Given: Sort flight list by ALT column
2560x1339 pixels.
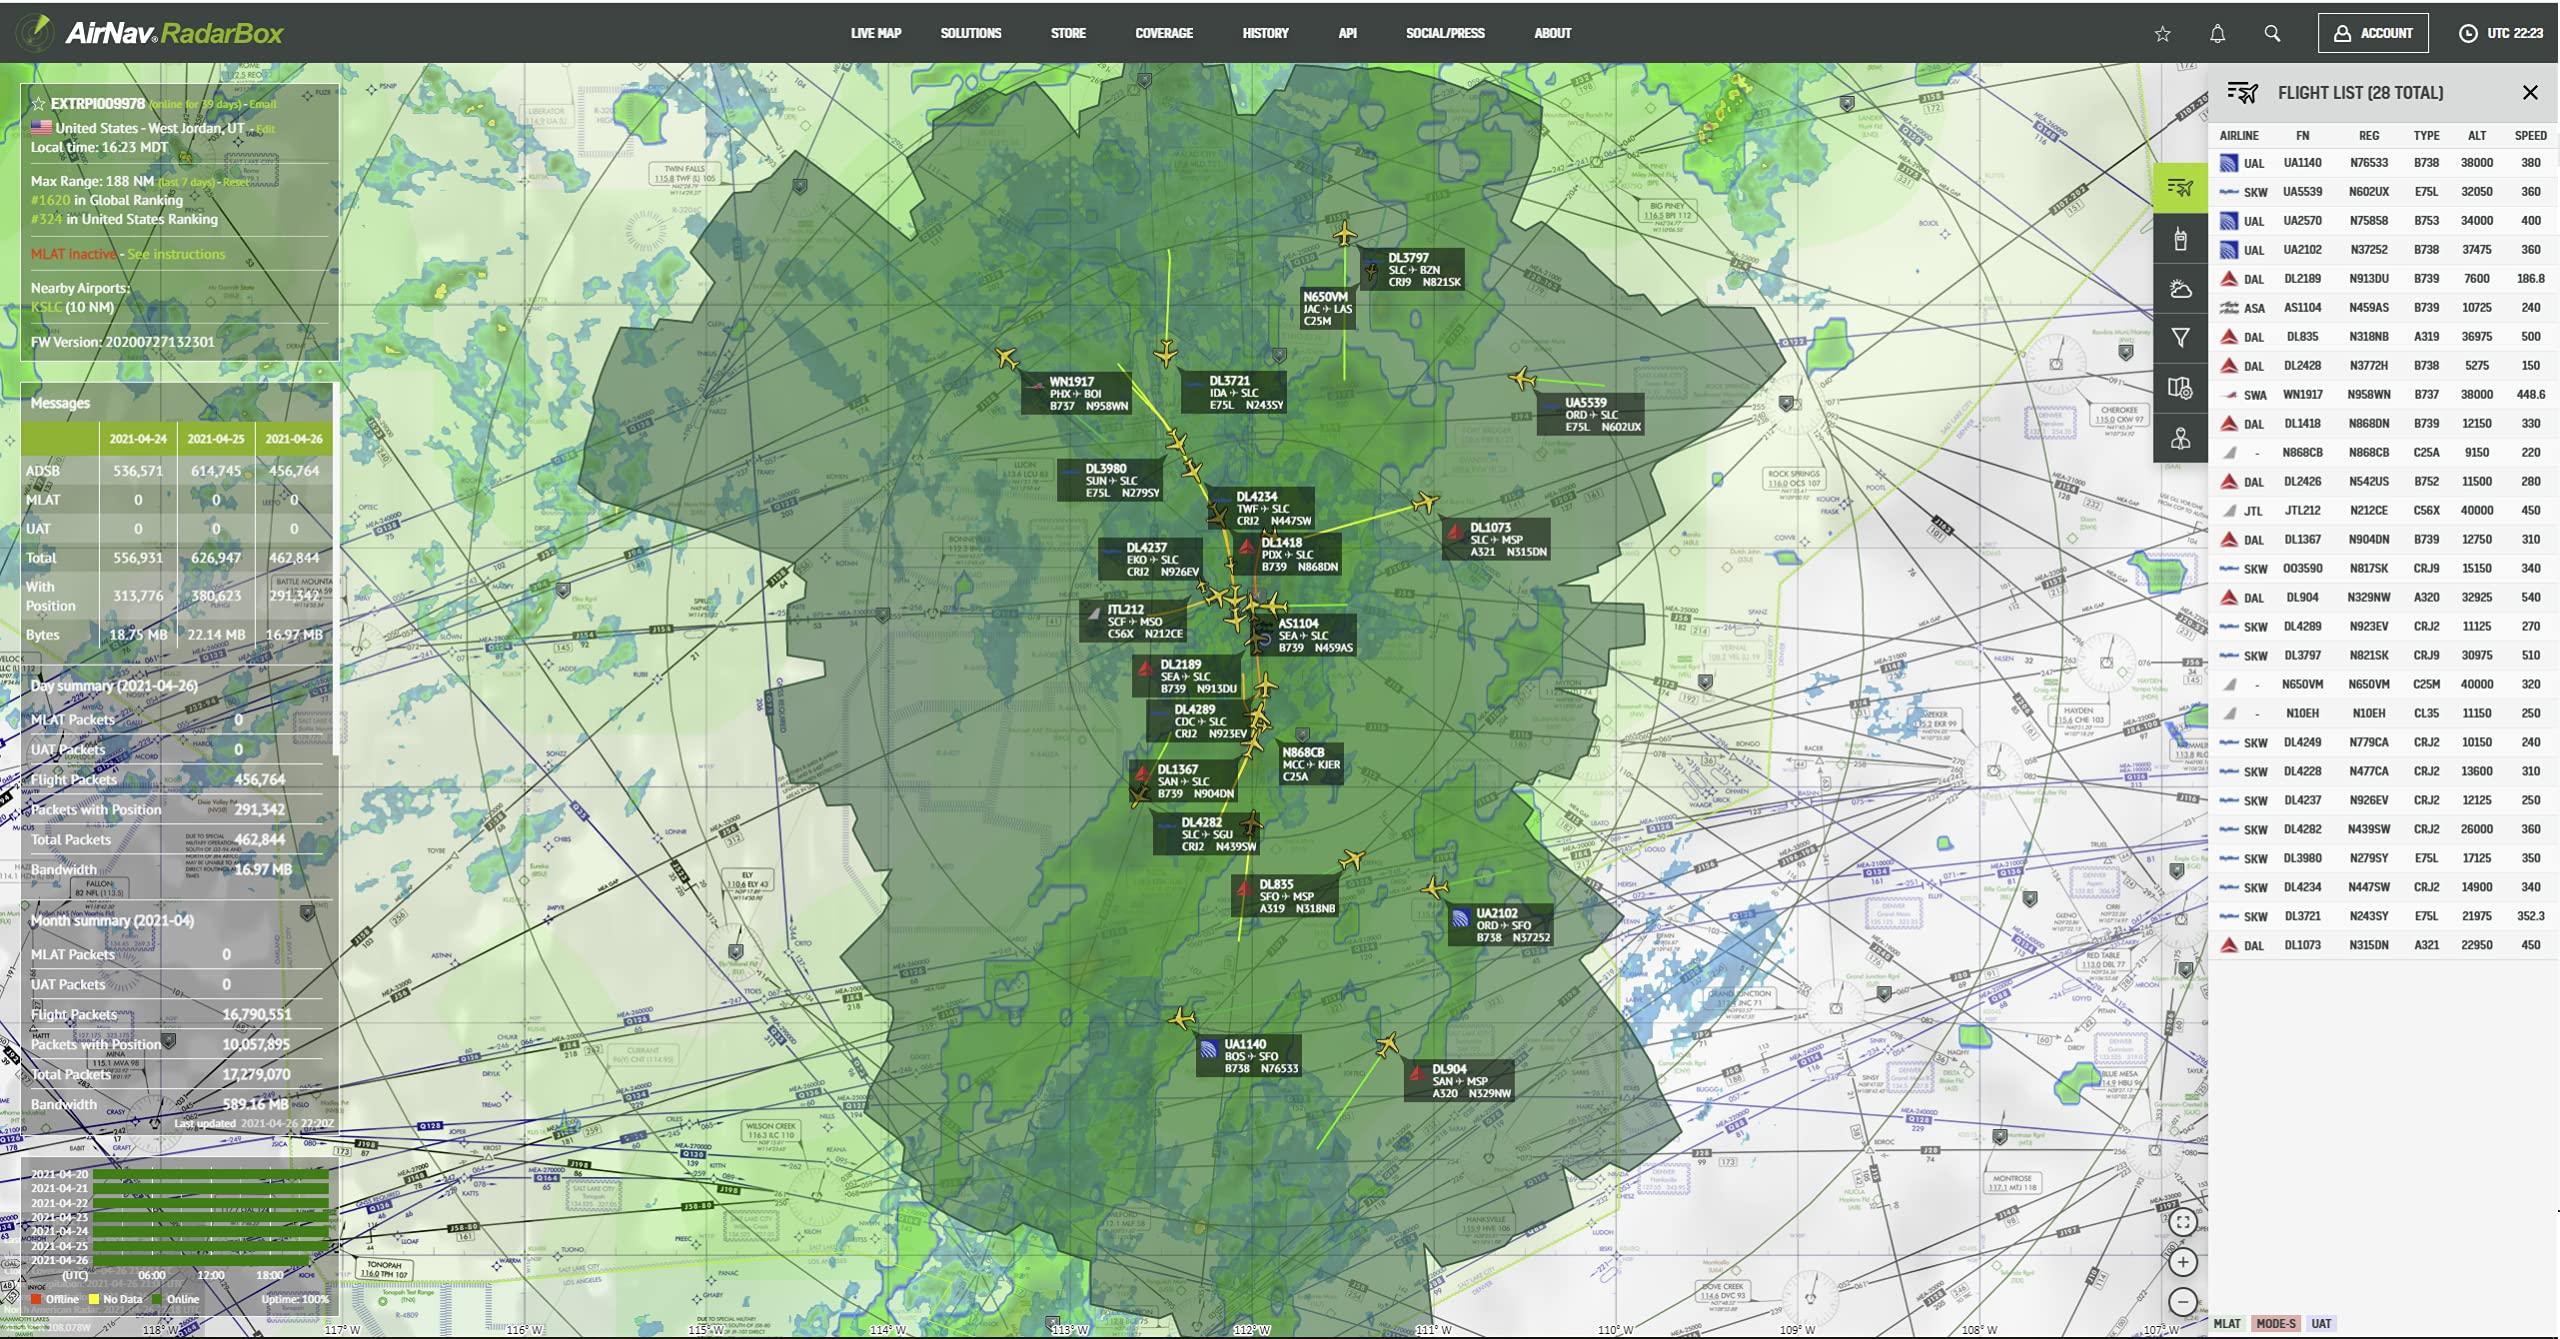Looking at the screenshot, I should [x=2476, y=136].
